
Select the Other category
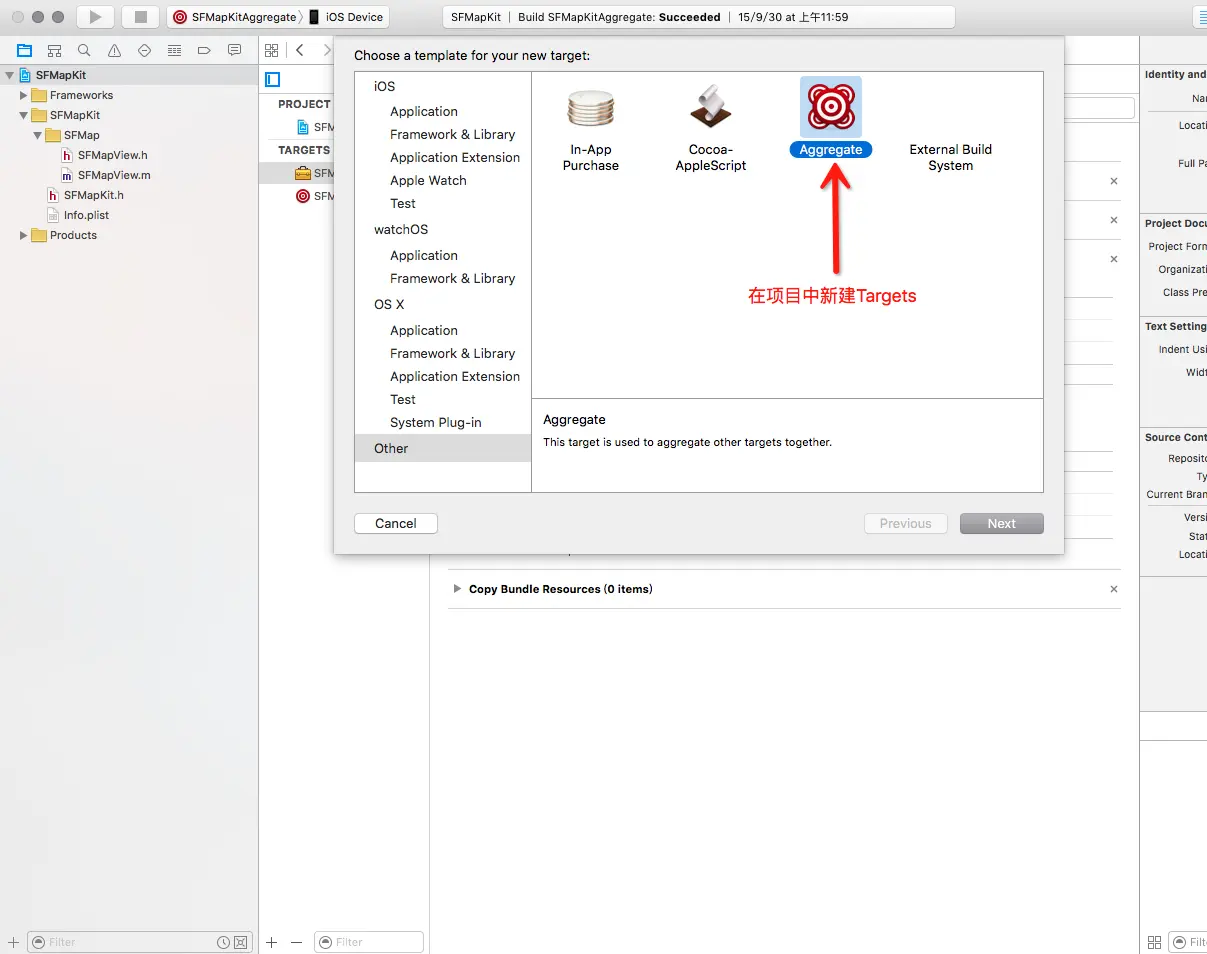(443, 448)
